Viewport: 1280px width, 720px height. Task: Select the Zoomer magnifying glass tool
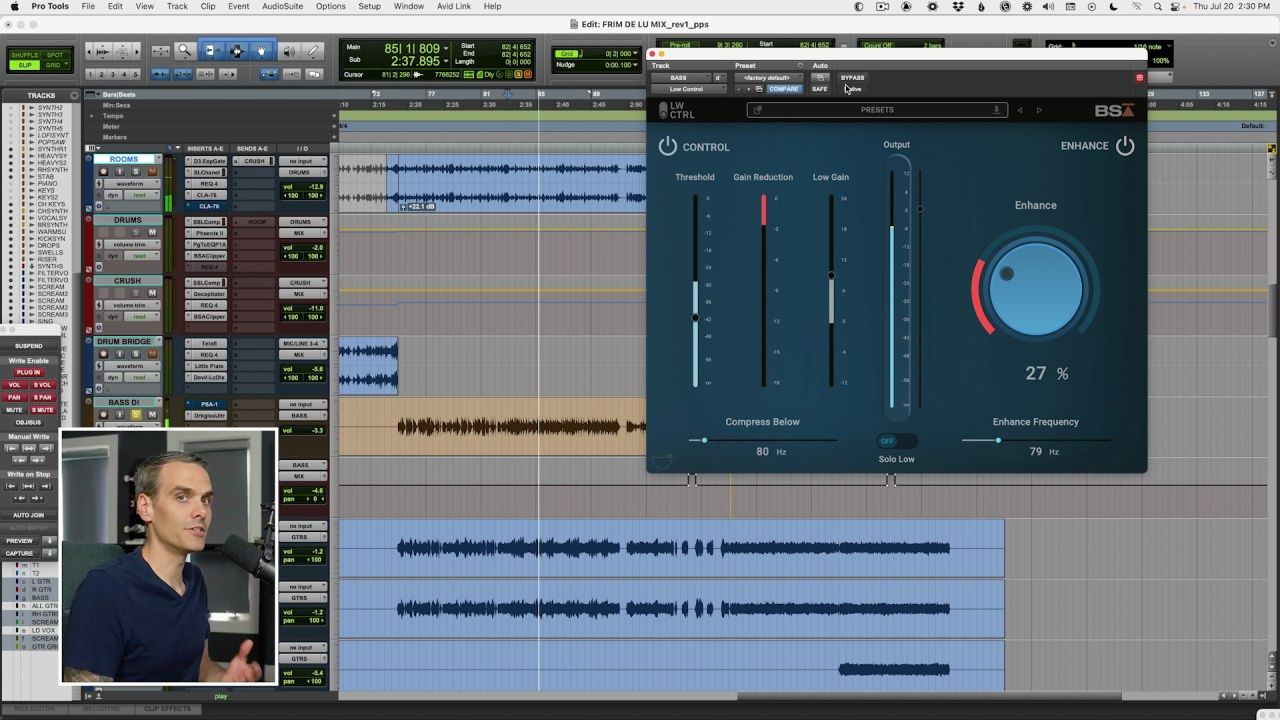185,51
